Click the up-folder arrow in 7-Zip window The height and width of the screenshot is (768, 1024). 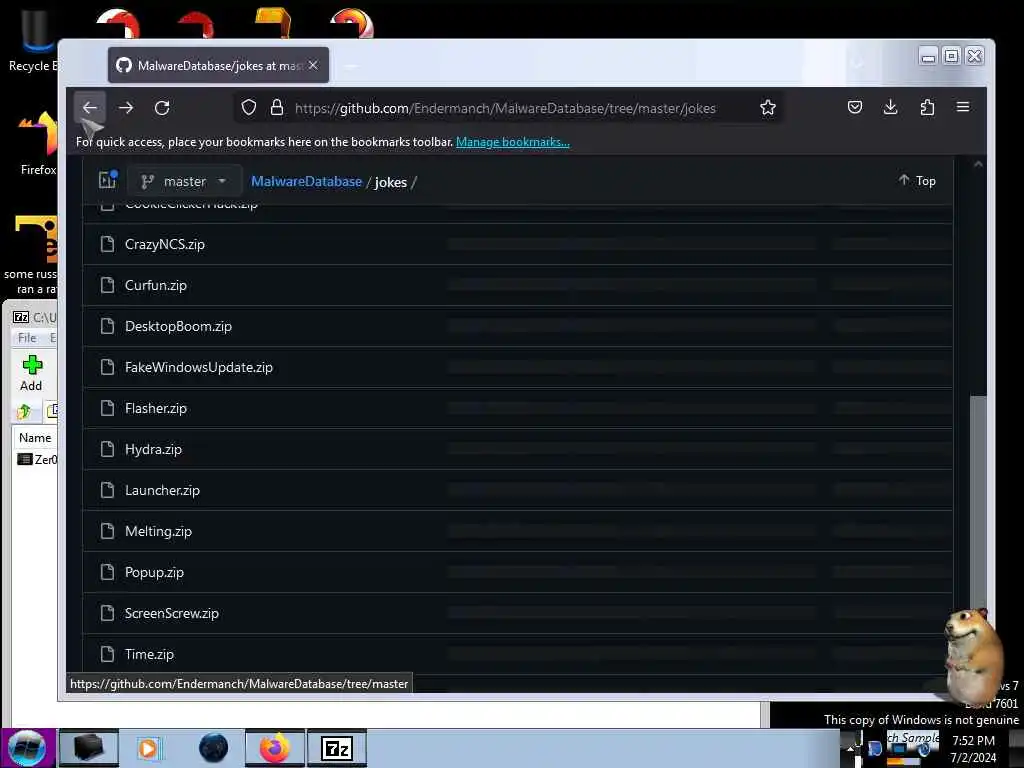(x=25, y=411)
